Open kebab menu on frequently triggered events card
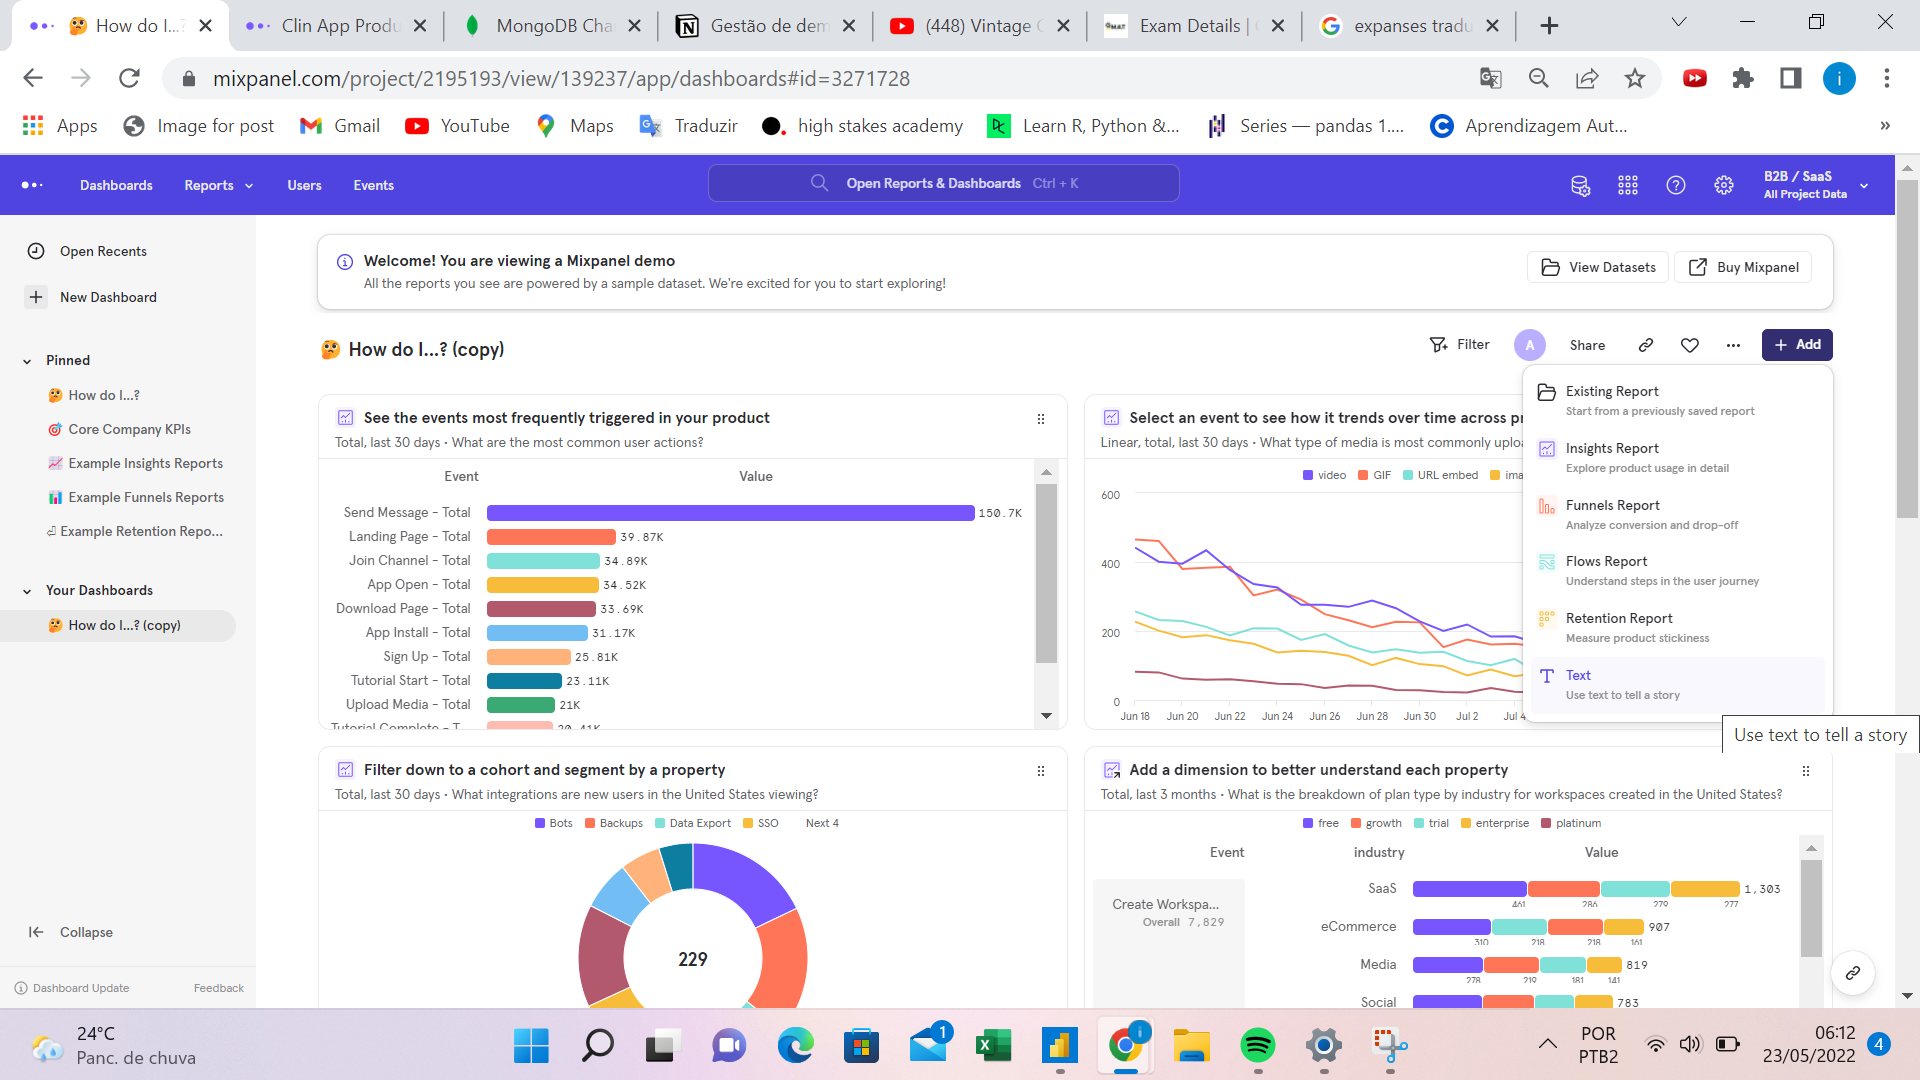The image size is (1920, 1080). click(1041, 419)
